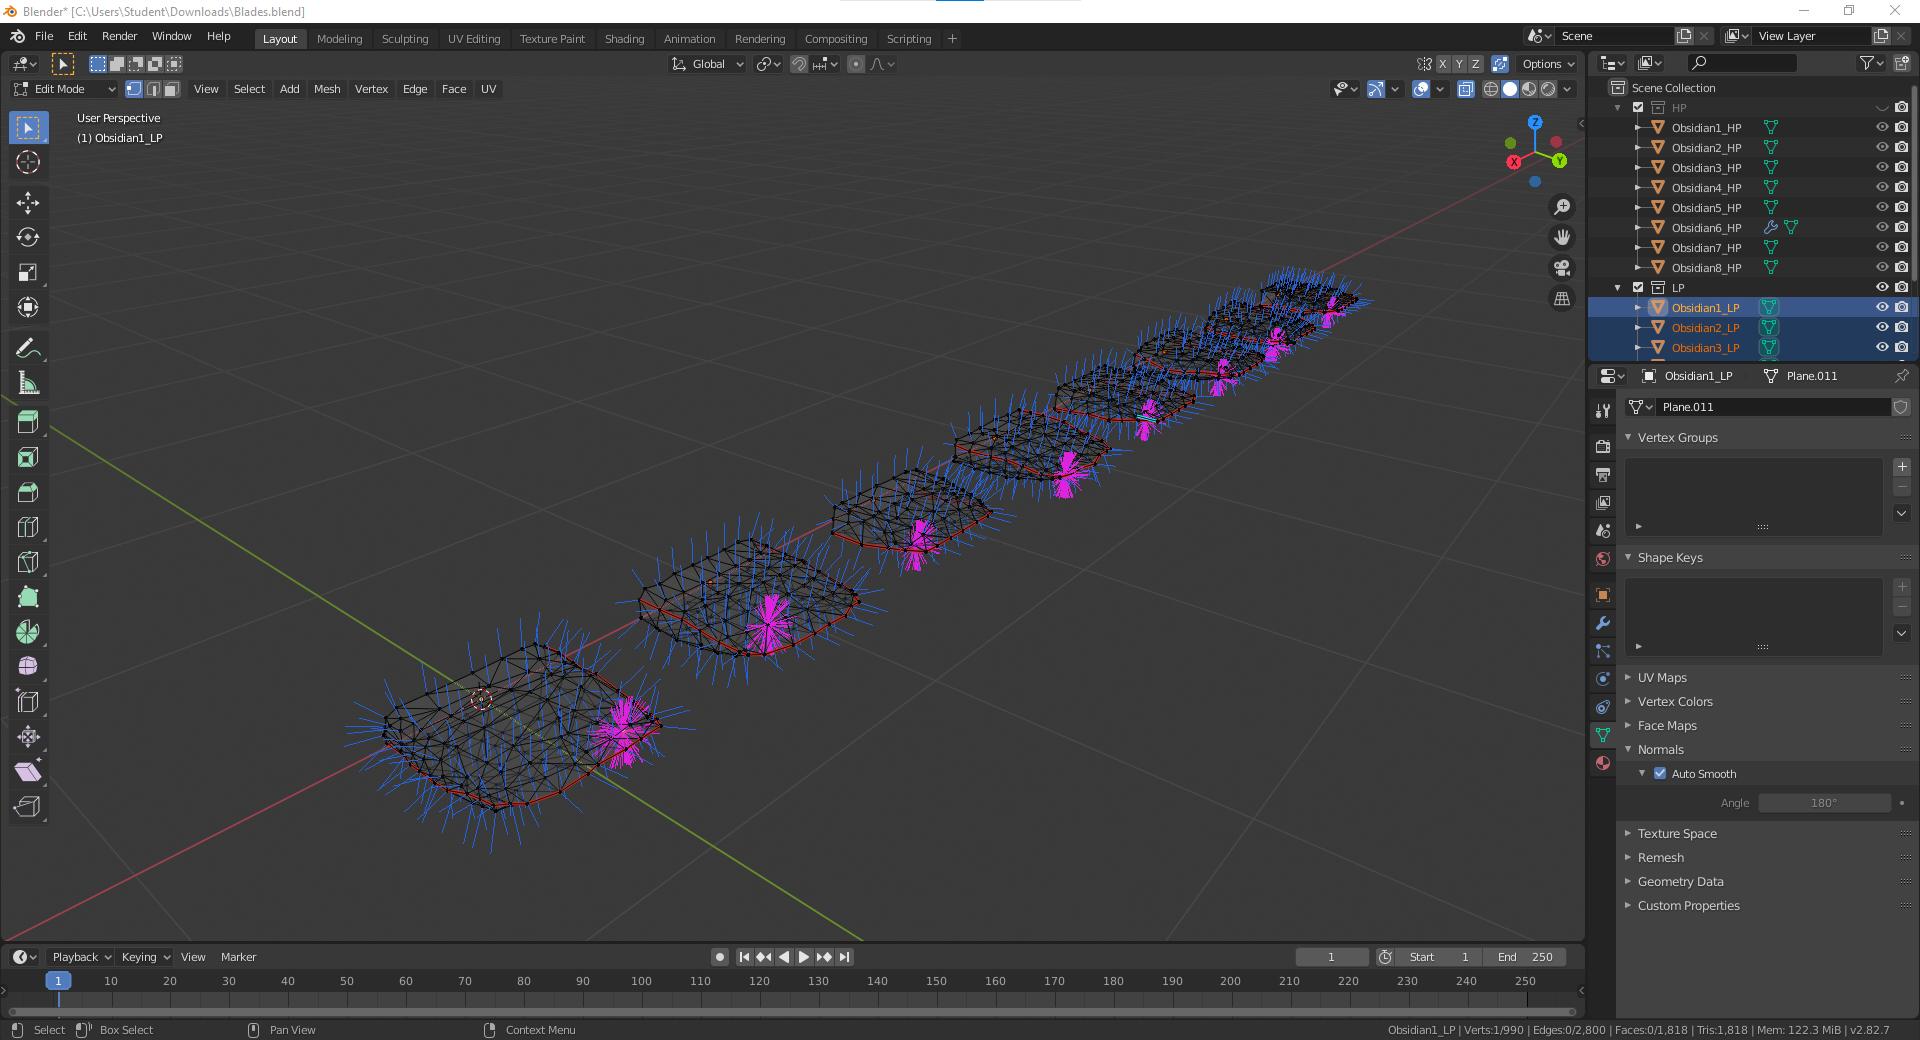This screenshot has width=1920, height=1040.
Task: Hide Obsidian1_HP with its eye icon
Action: click(1882, 127)
